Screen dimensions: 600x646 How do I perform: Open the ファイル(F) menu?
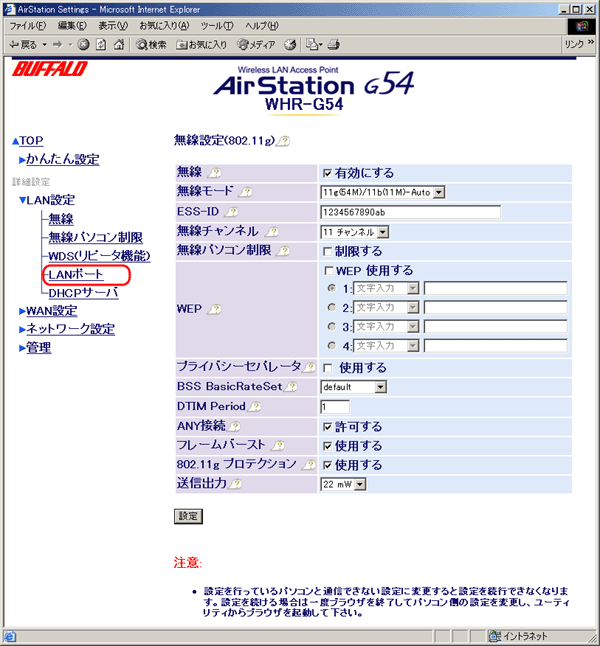click(28, 26)
